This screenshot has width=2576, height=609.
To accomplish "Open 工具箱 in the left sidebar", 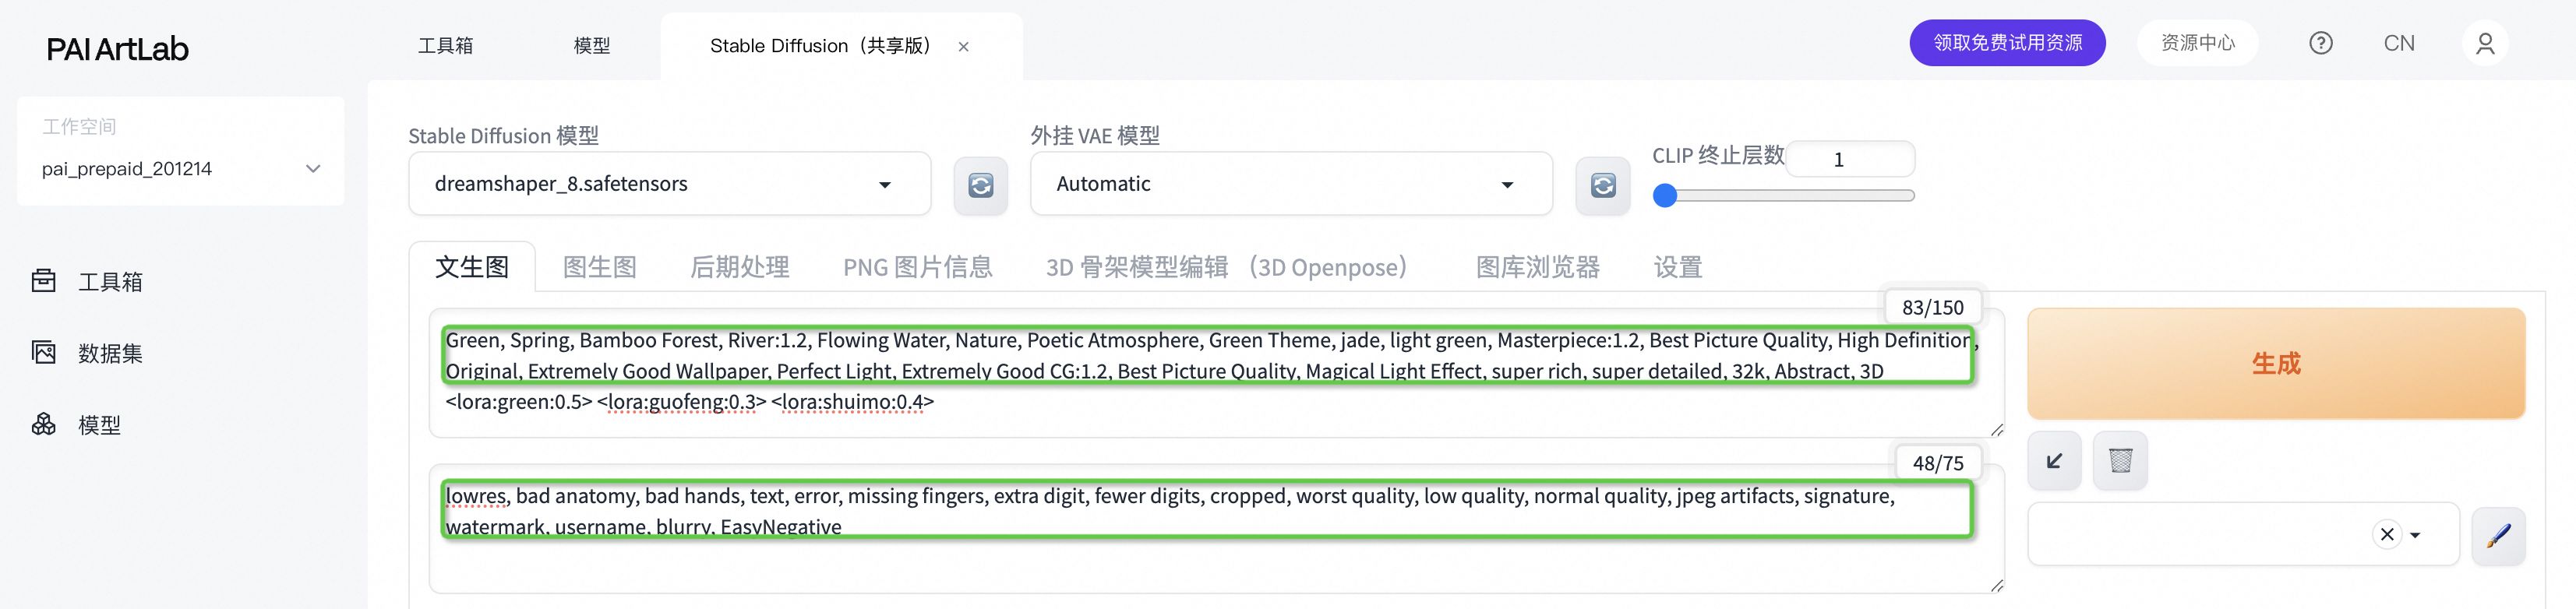I will pos(110,282).
